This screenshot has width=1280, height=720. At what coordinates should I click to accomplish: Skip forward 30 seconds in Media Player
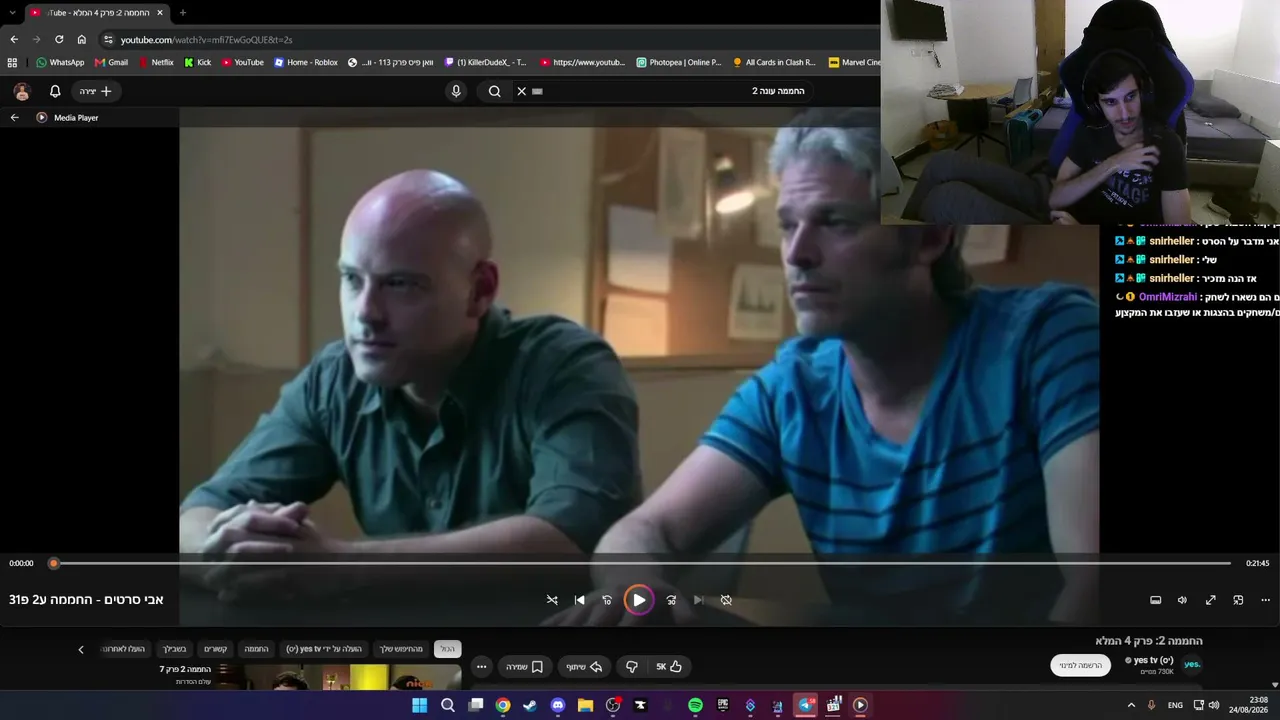671,600
